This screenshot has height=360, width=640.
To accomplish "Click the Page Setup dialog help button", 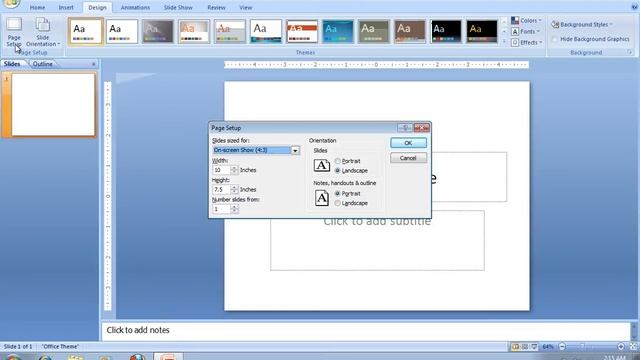I will click(404, 128).
